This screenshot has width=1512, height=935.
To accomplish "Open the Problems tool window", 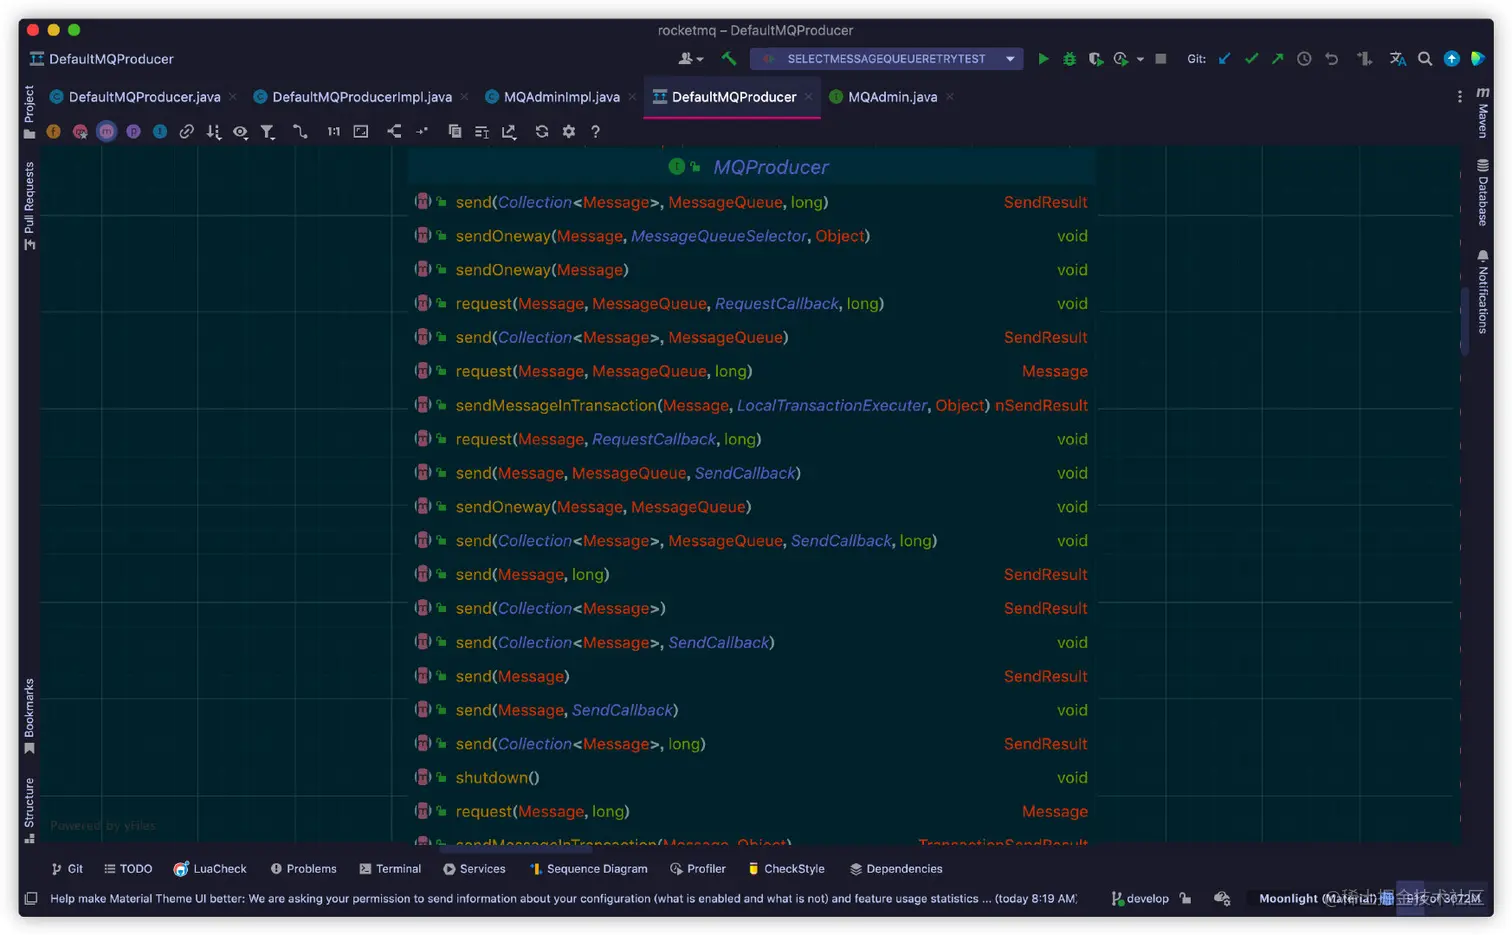I will click(303, 869).
